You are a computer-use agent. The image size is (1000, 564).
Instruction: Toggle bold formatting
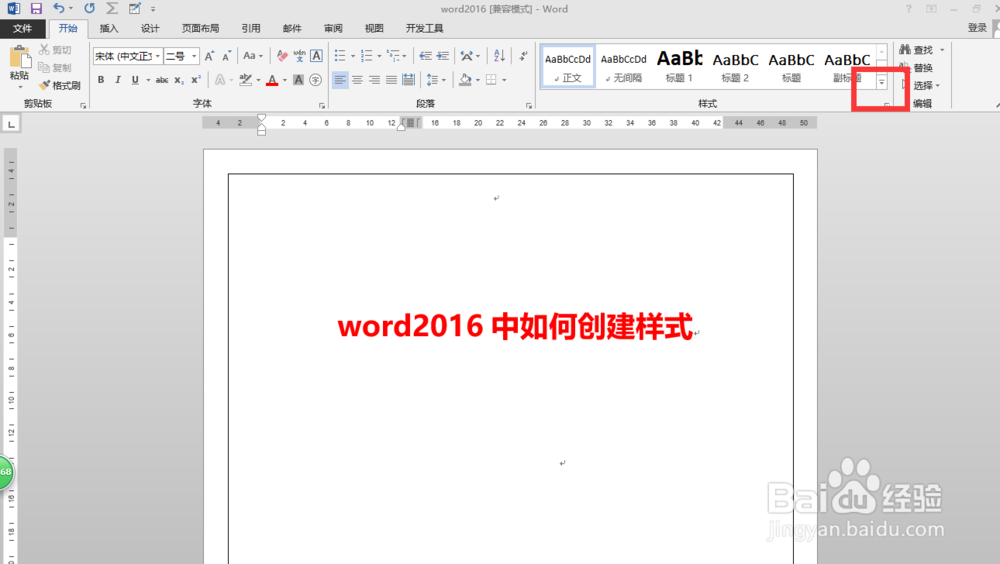pos(101,80)
